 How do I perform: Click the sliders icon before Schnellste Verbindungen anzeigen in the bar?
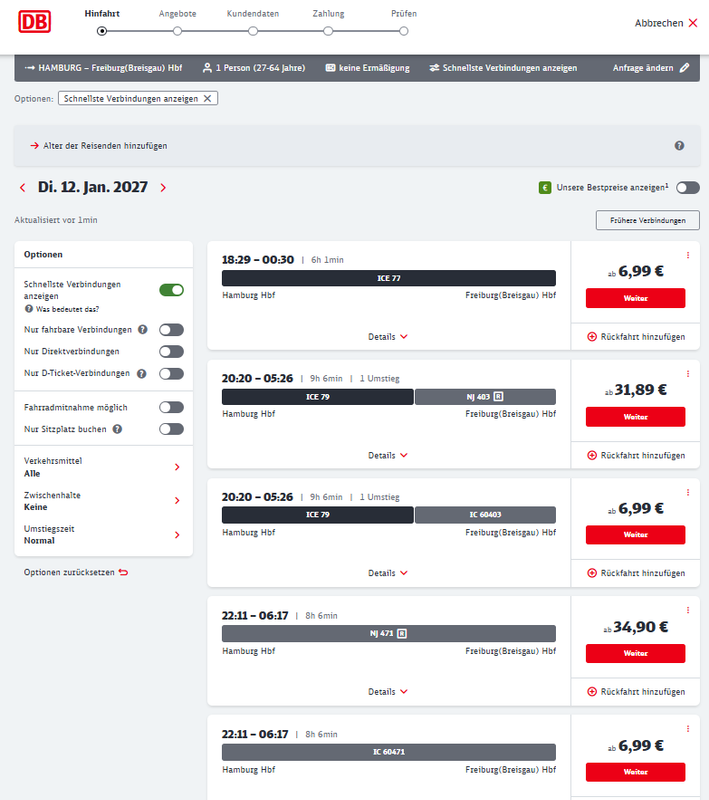click(x=434, y=68)
